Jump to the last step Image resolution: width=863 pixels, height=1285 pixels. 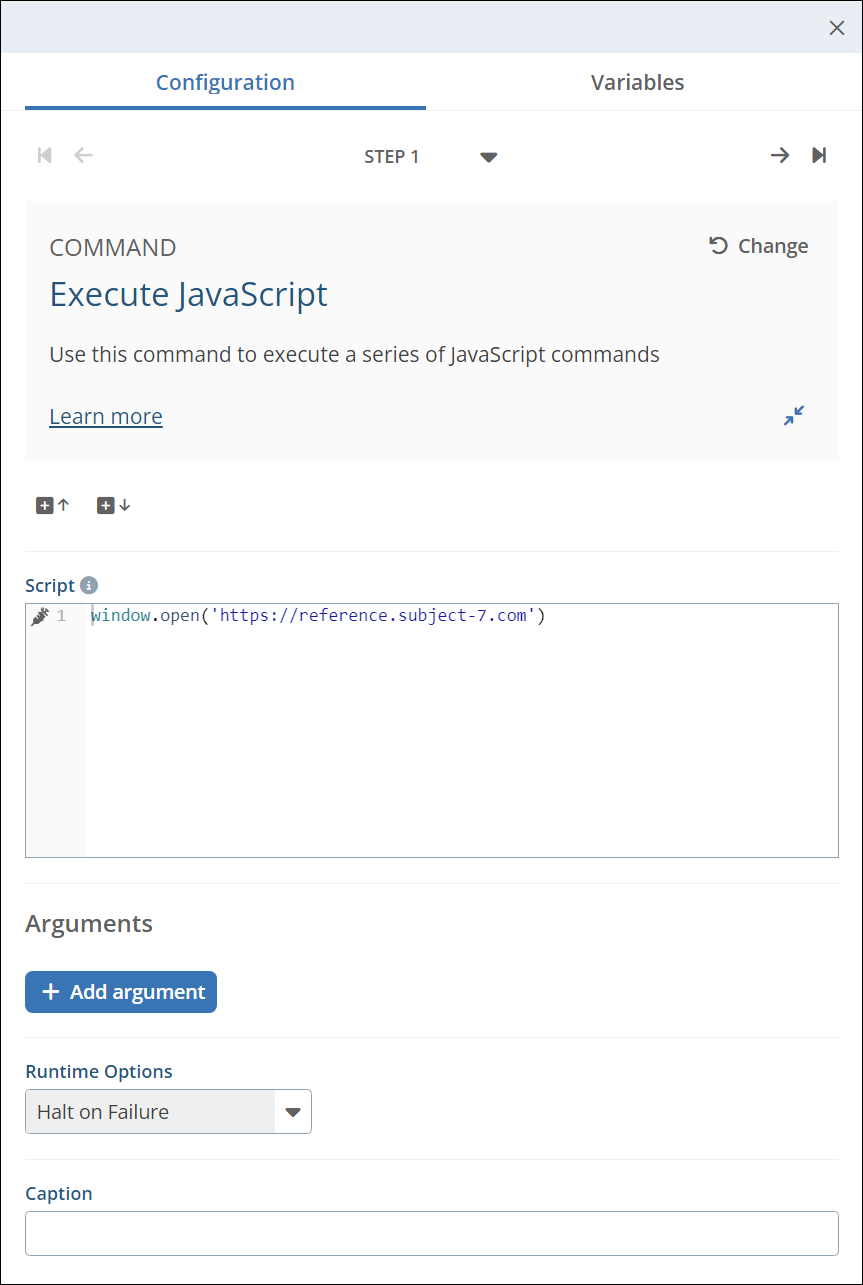[819, 155]
